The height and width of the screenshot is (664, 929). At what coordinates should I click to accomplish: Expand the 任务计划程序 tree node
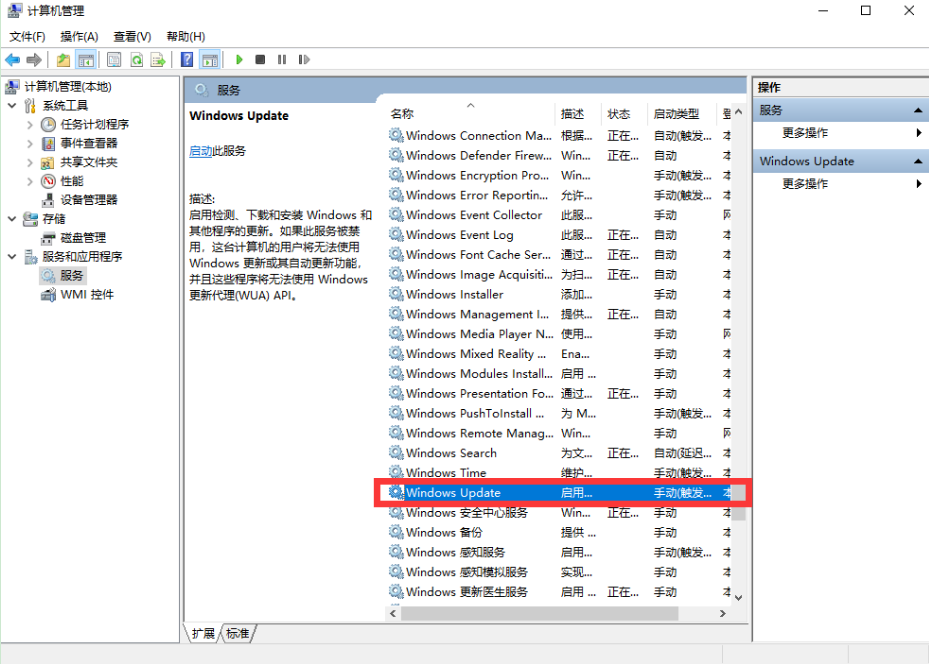30,124
